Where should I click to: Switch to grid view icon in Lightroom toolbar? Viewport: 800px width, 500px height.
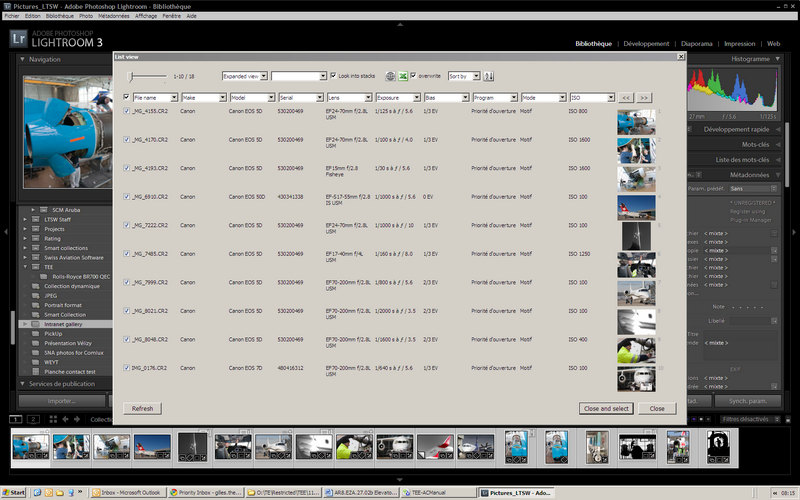(x=53, y=419)
